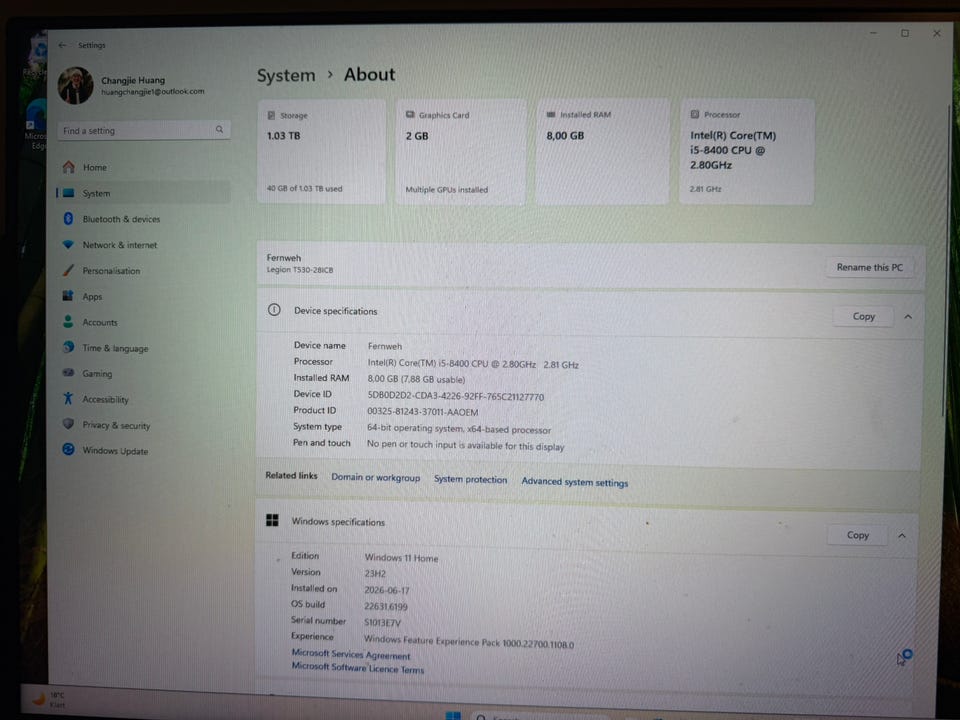Open the Processor i5-8400 card

(x=746, y=151)
